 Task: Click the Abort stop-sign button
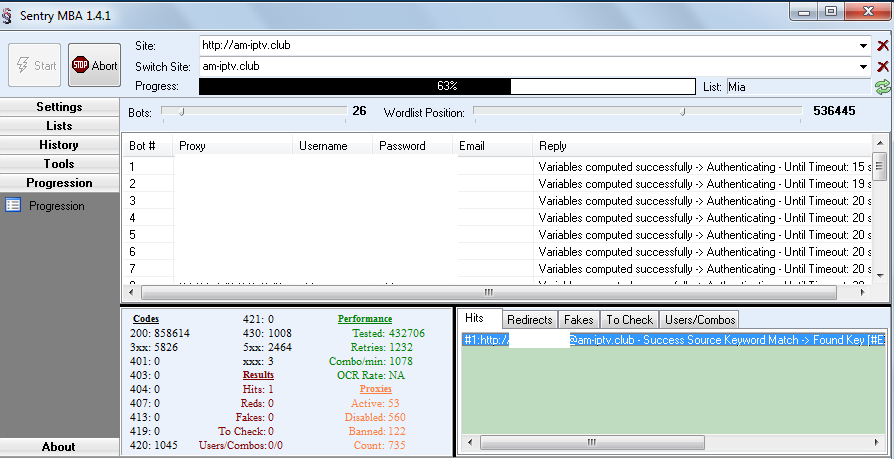point(95,66)
